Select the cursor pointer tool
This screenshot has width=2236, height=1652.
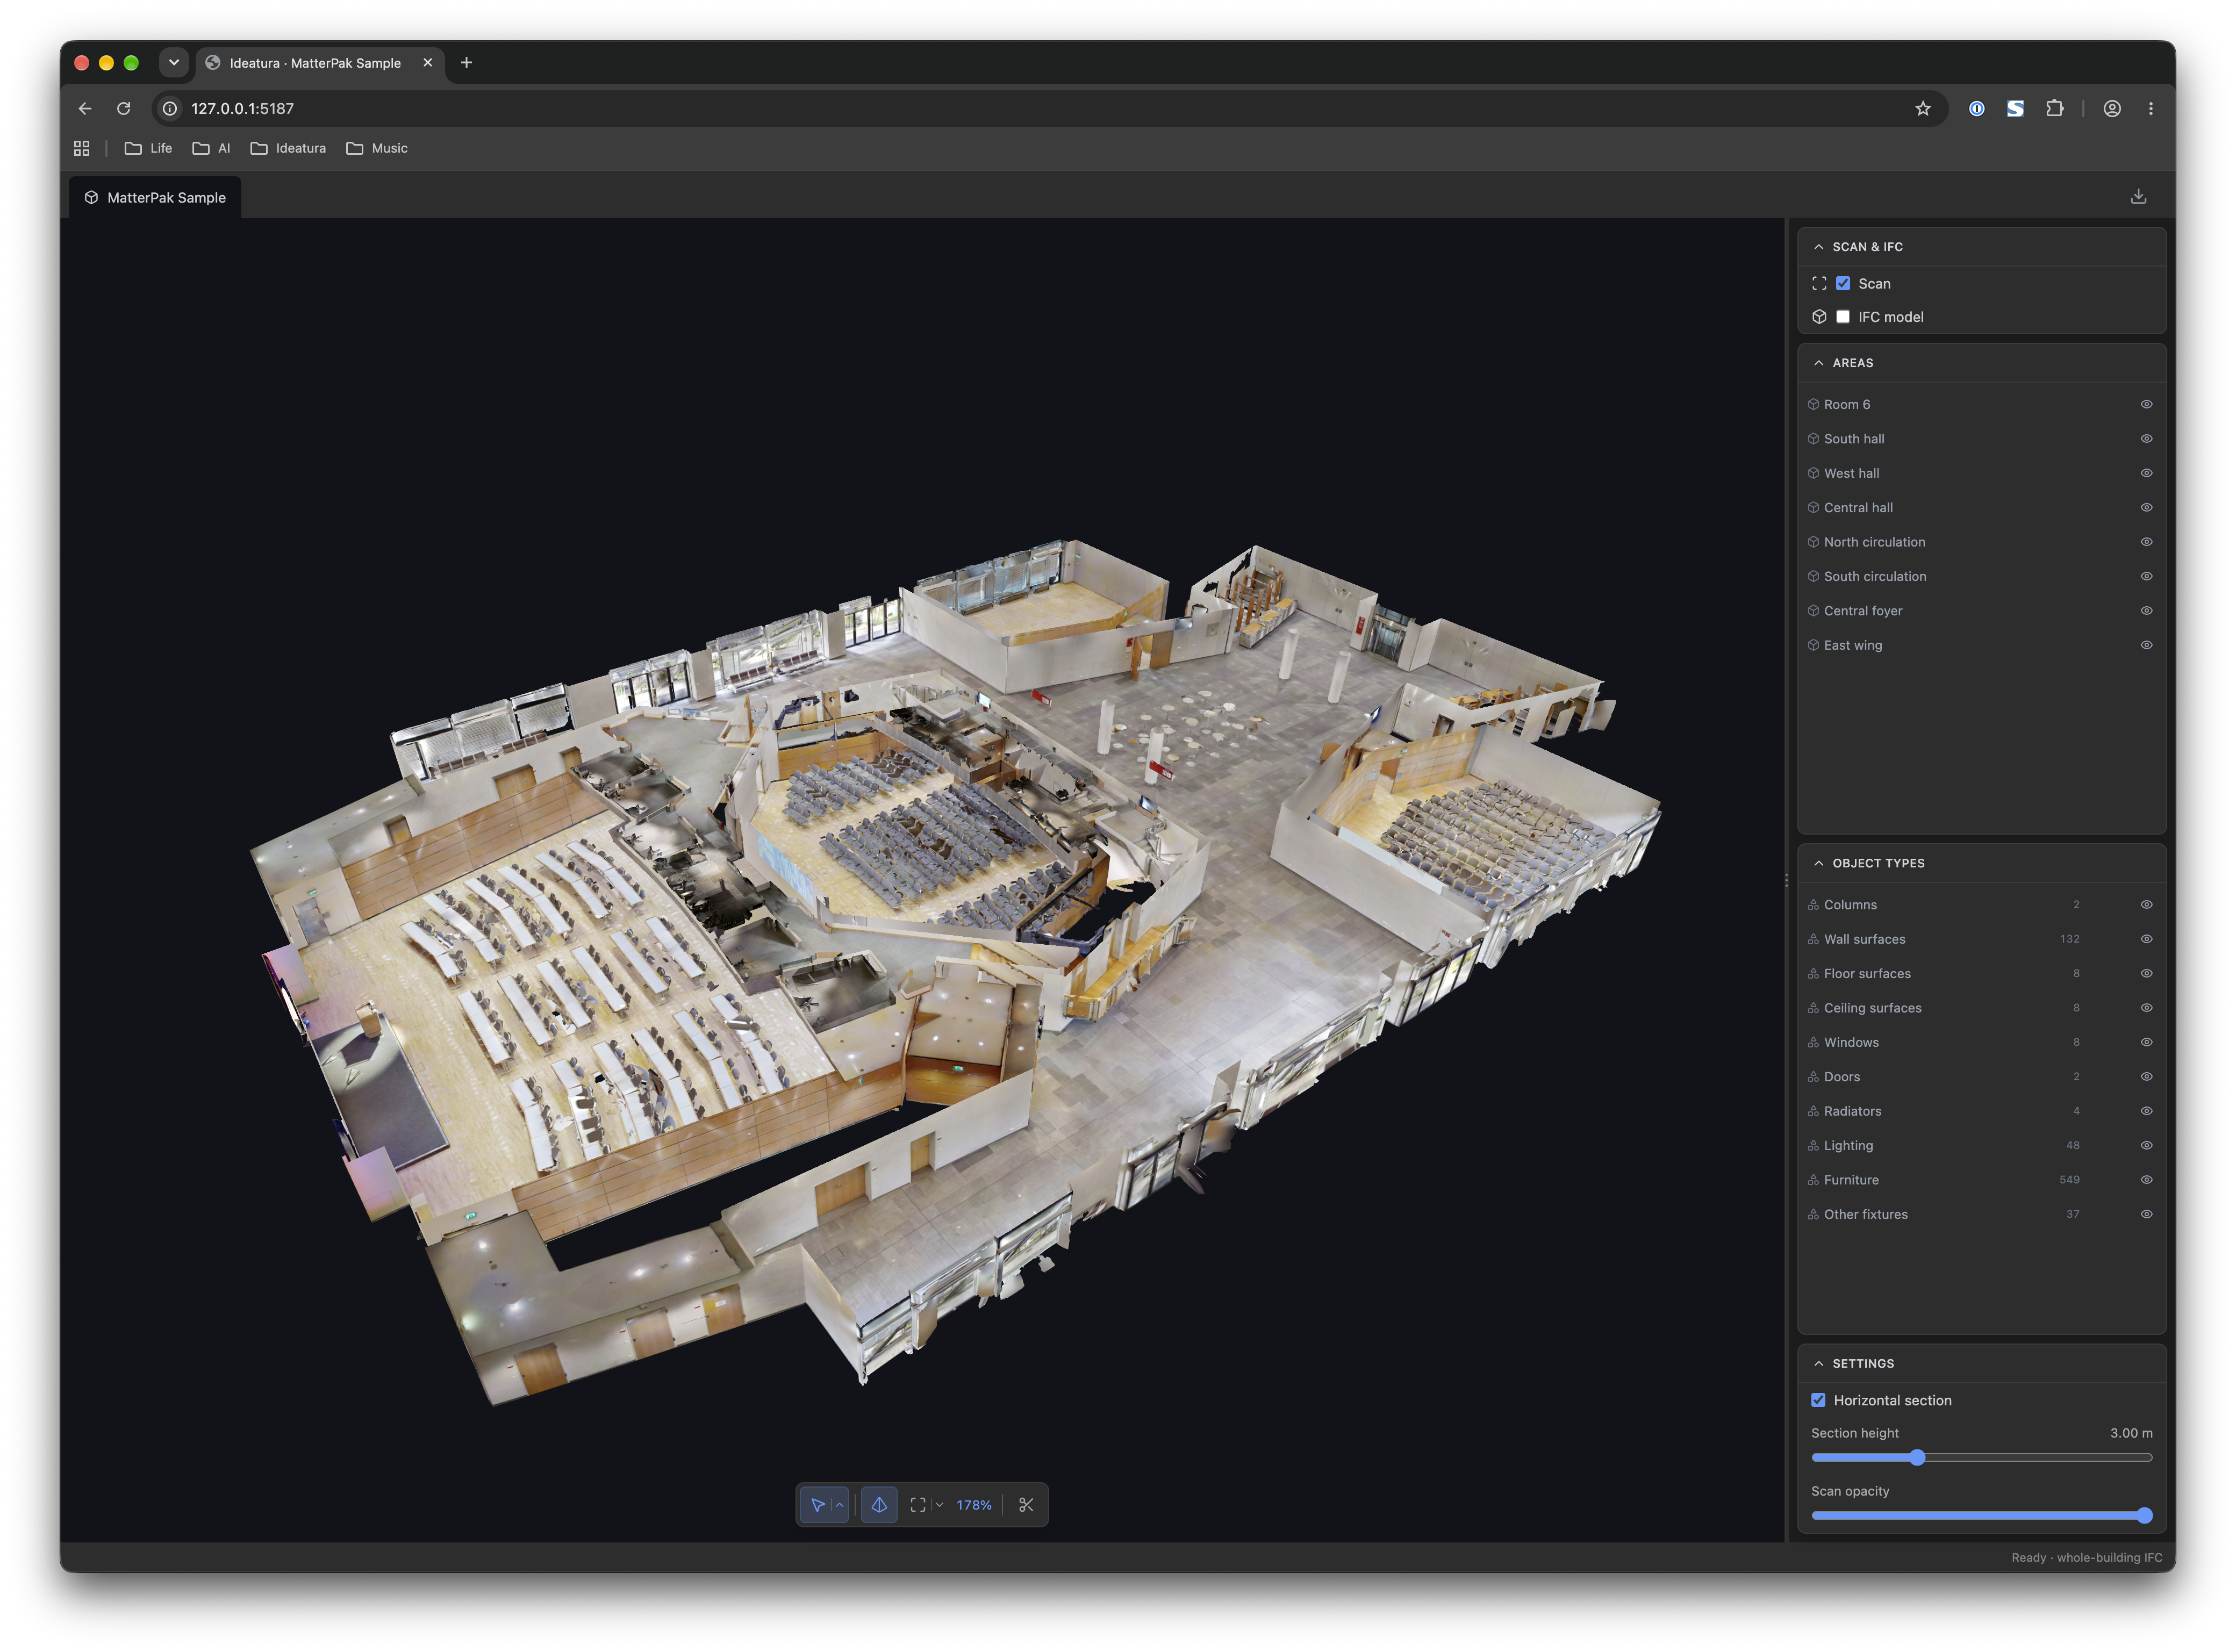[817, 1505]
